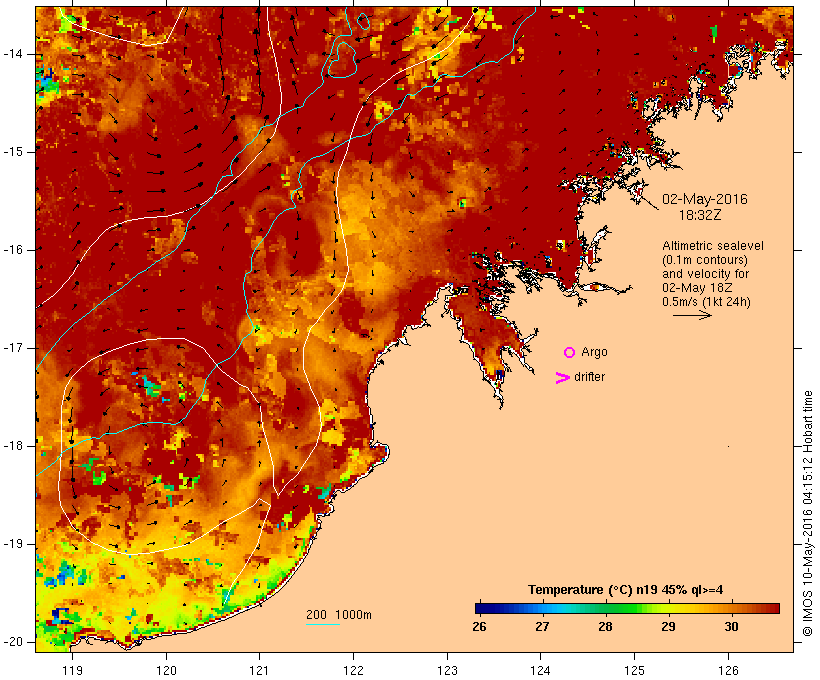The width and height of the screenshot is (820, 680).
Task: Click longitude axis label '120'
Action: pos(166,671)
